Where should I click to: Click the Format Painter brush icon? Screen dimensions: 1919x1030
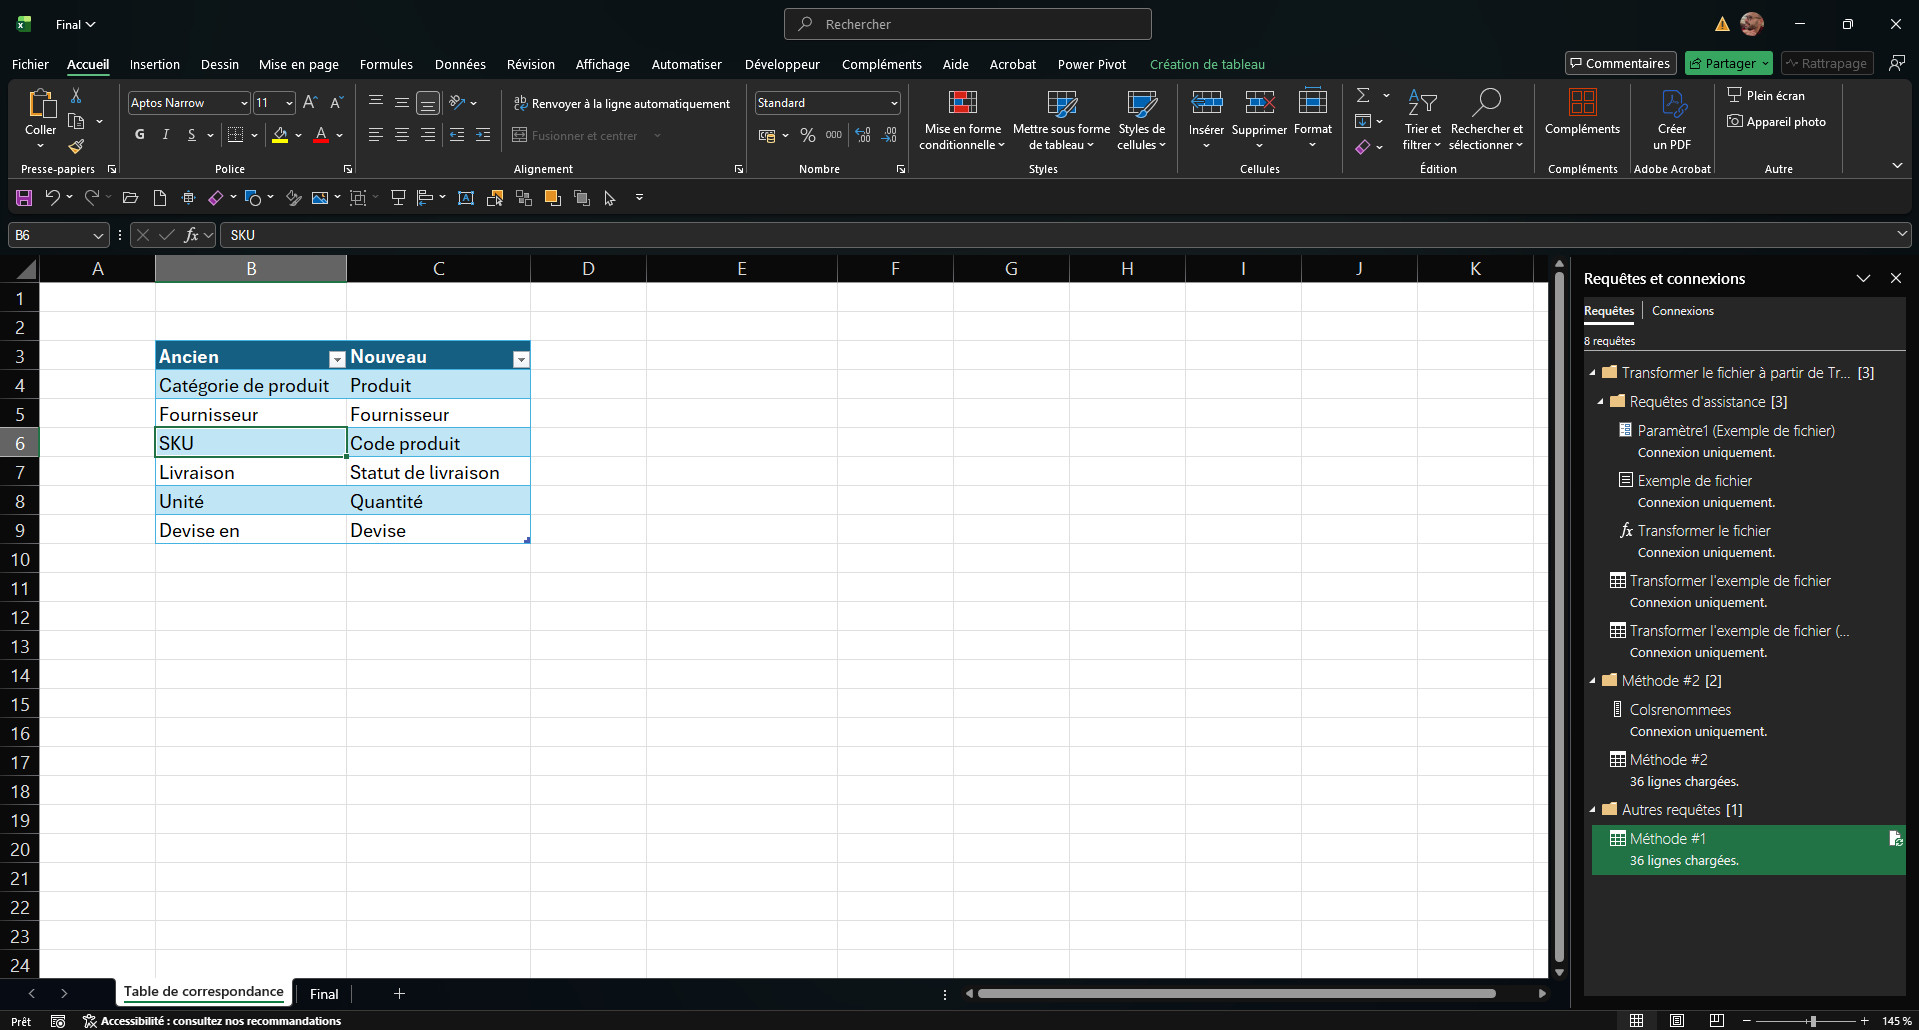[x=76, y=146]
